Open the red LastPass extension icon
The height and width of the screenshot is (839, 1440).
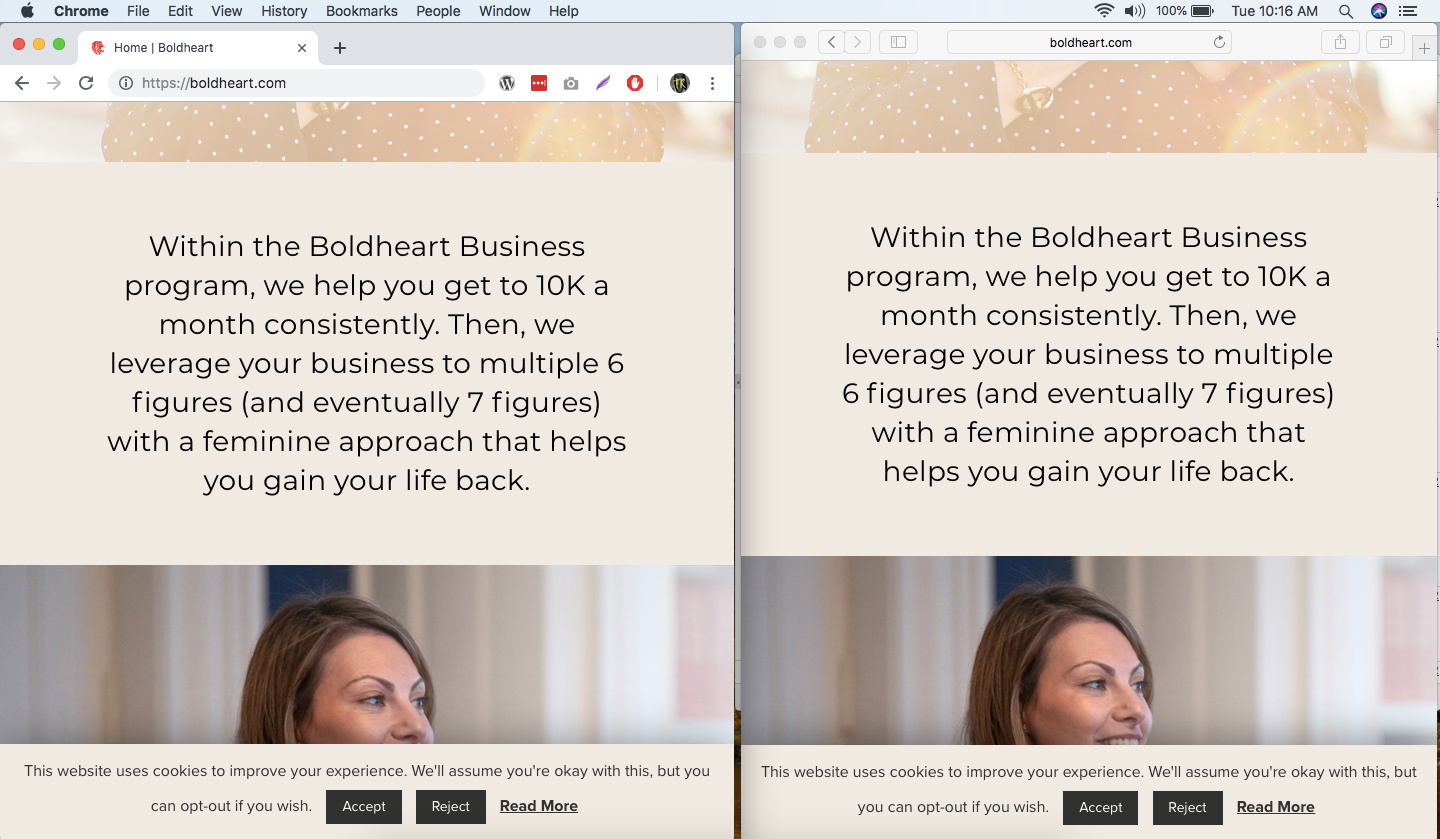(x=539, y=83)
